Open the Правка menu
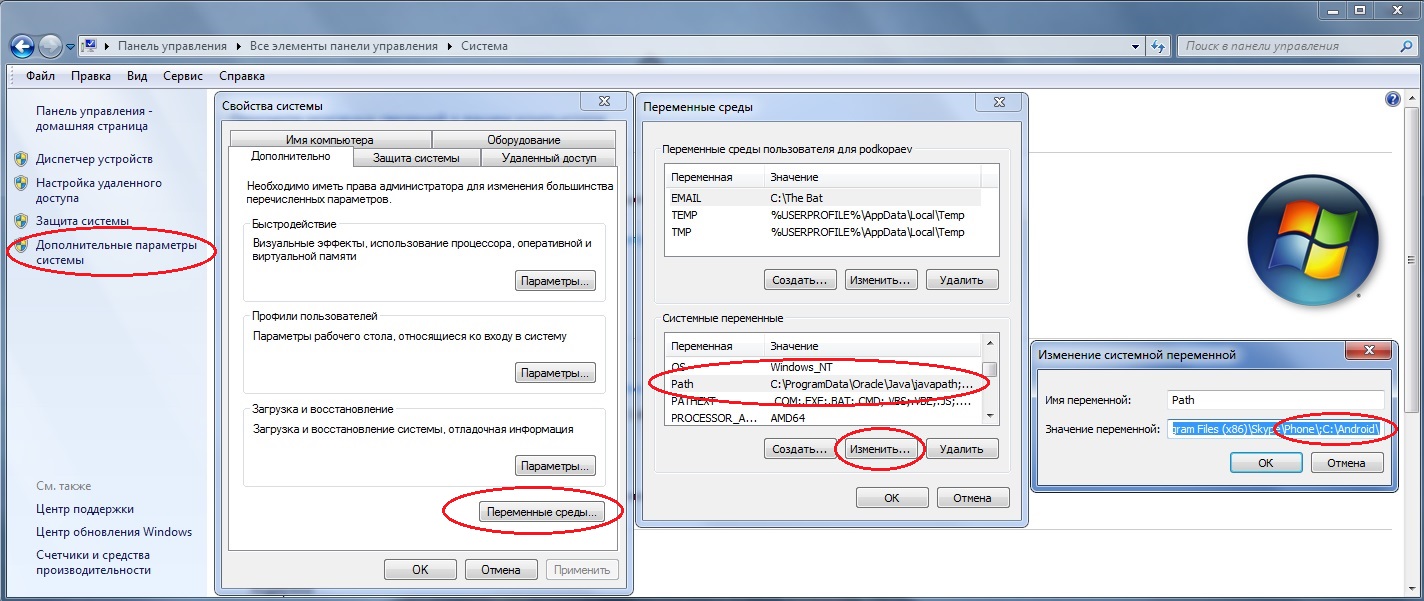The image size is (1424, 601). pos(91,76)
